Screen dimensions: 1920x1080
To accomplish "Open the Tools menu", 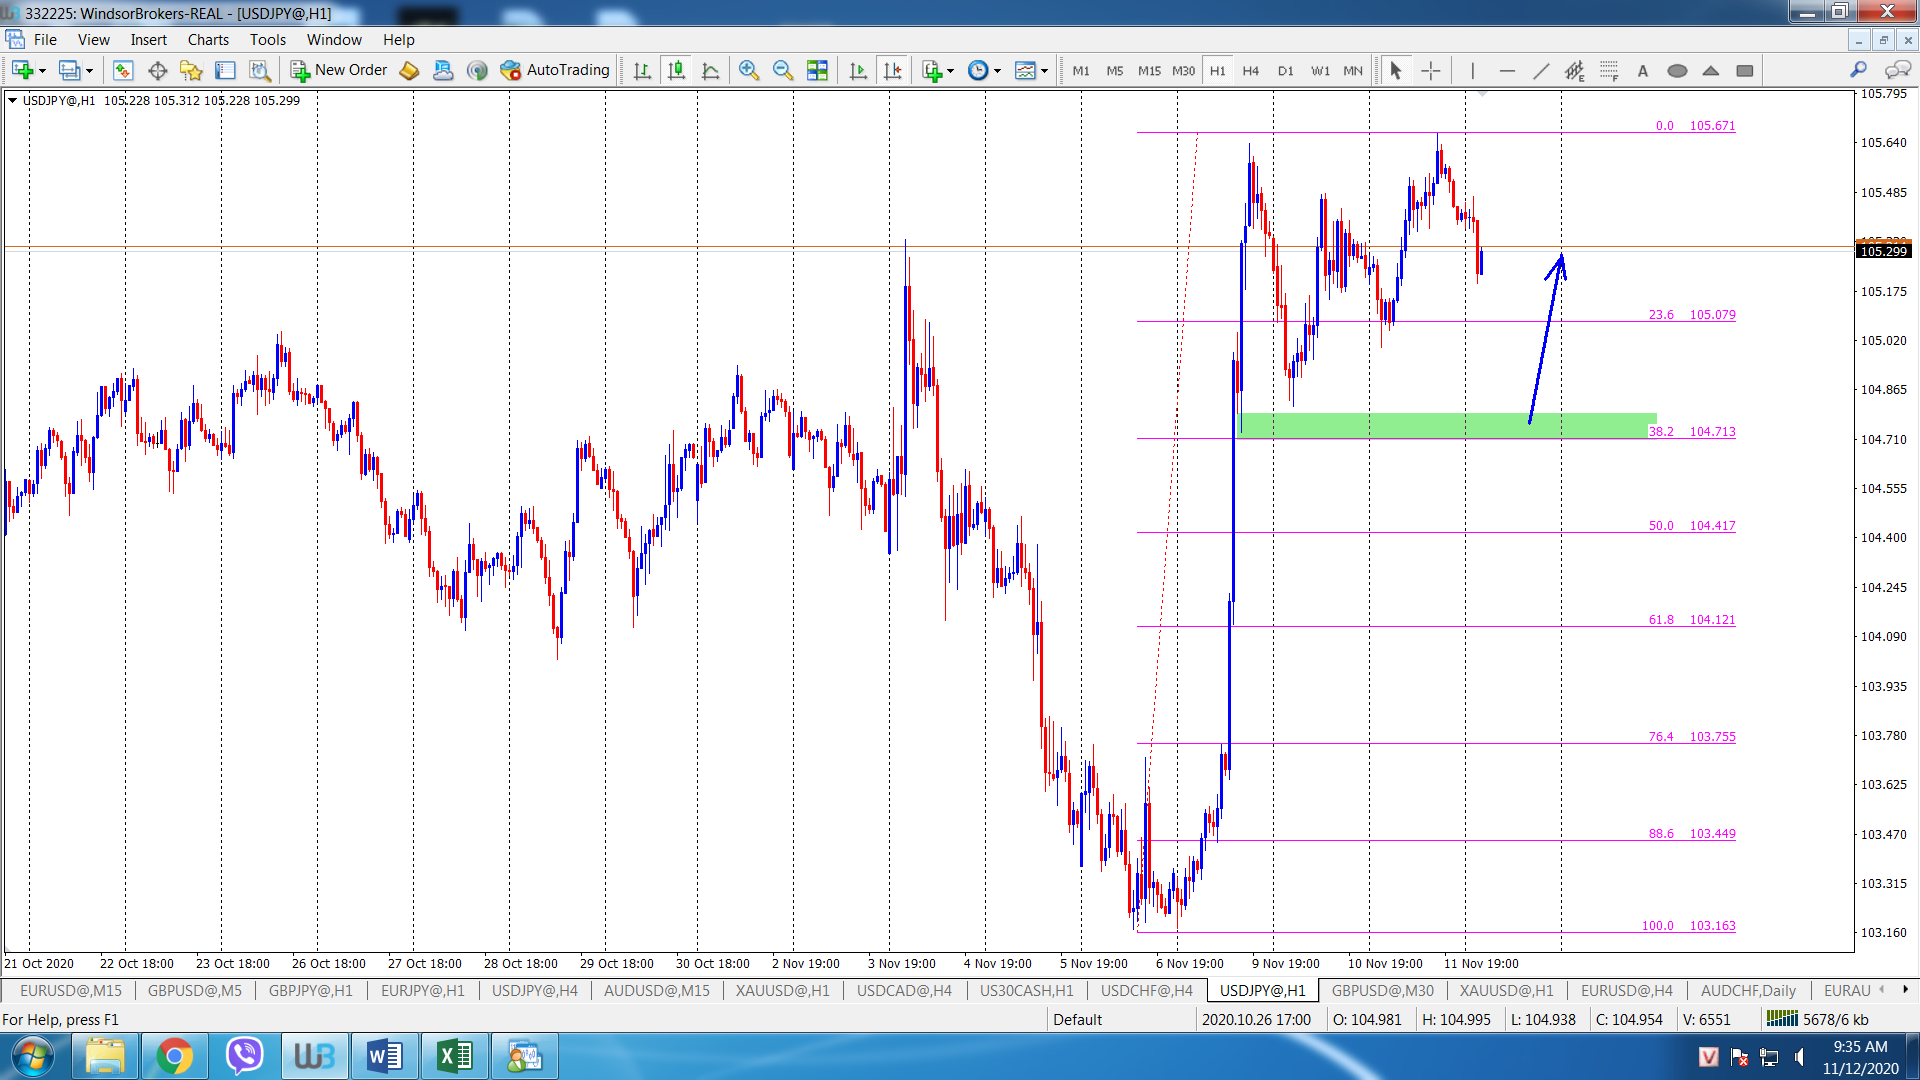I will point(268,40).
